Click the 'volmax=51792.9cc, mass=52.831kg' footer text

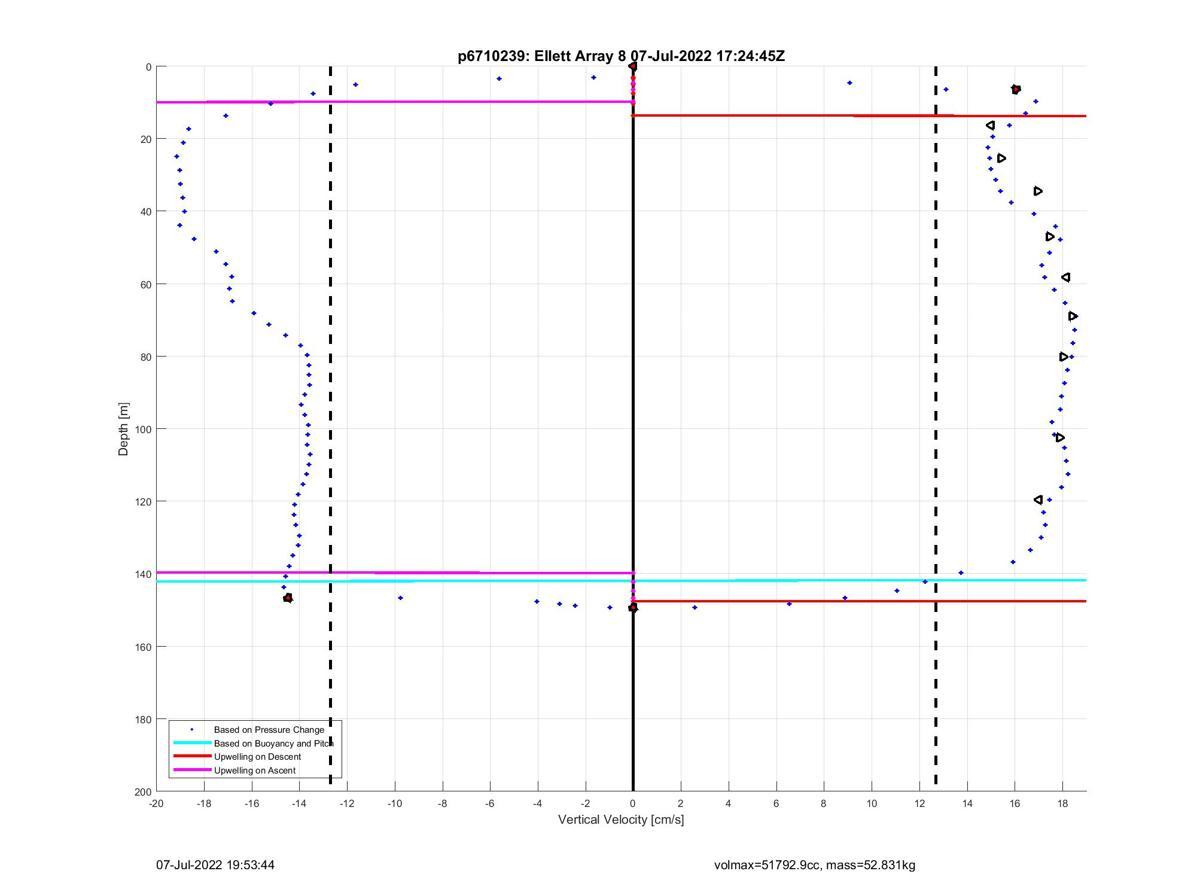pos(815,865)
